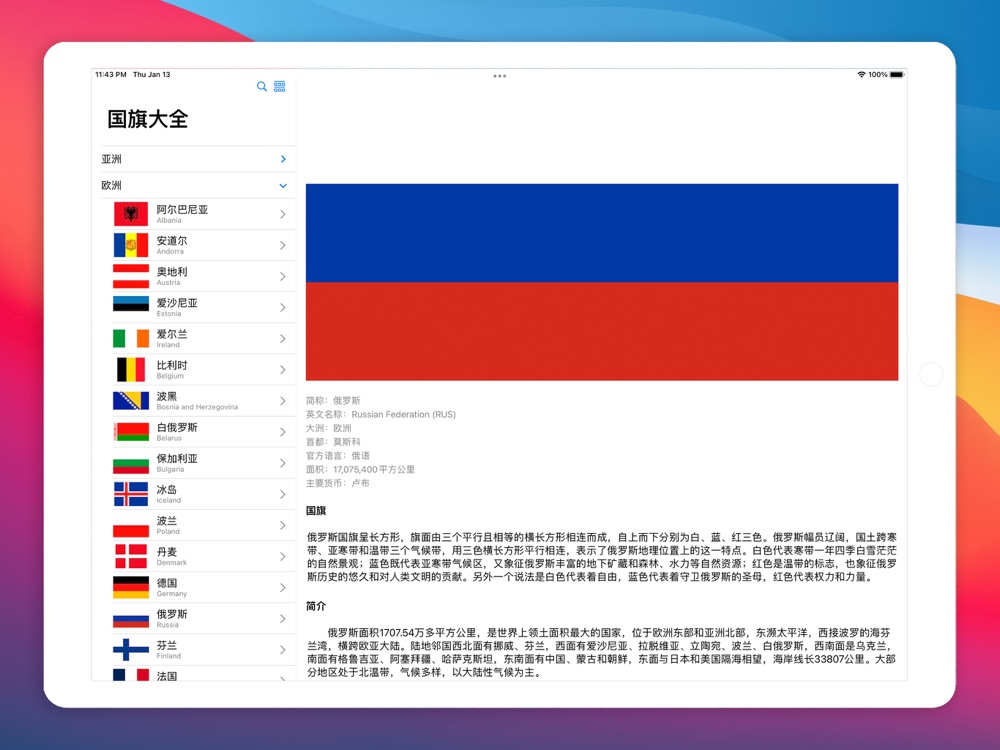
Task: Open the 奥地利 Austria row chevron
Action: click(283, 276)
